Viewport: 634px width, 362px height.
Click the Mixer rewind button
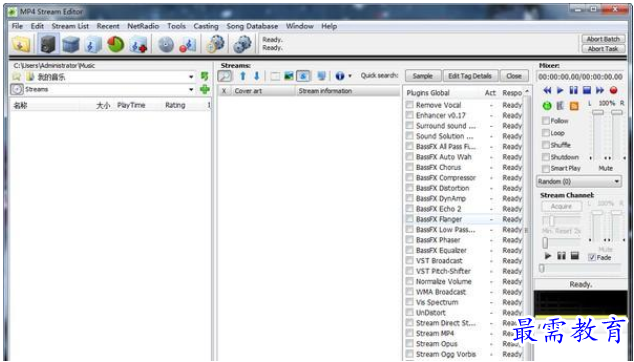coord(547,90)
